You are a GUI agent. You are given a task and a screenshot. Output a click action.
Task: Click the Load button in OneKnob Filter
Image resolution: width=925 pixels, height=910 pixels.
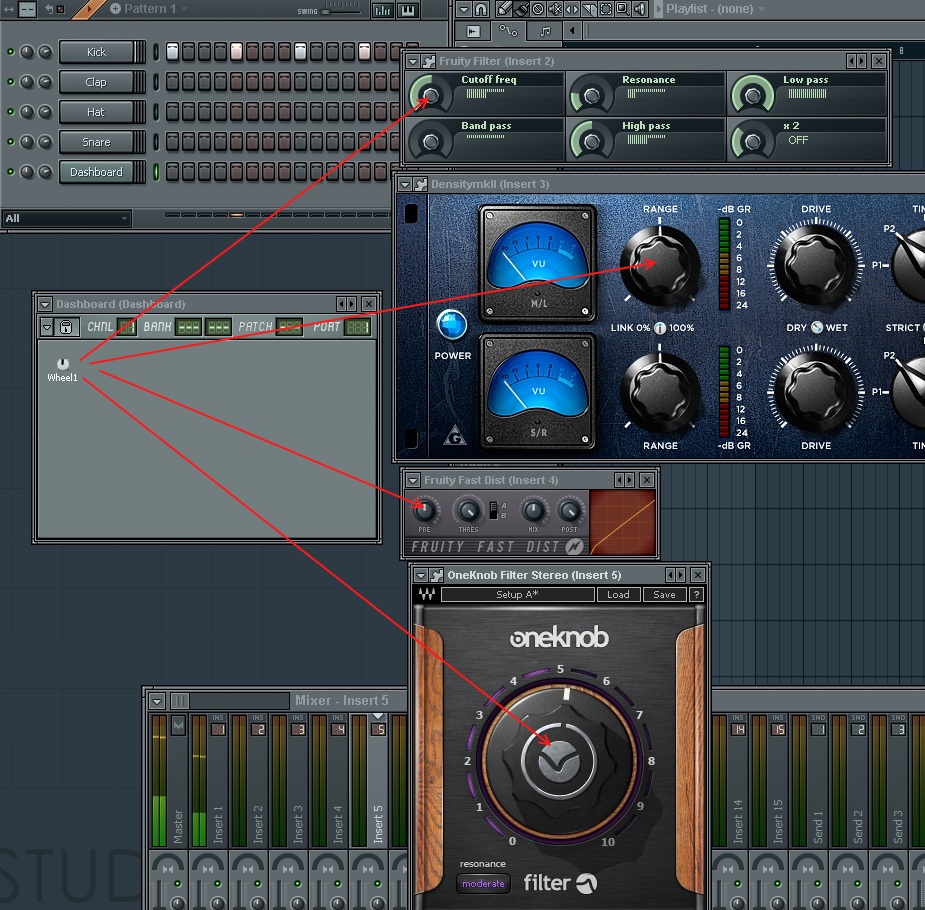coord(618,595)
